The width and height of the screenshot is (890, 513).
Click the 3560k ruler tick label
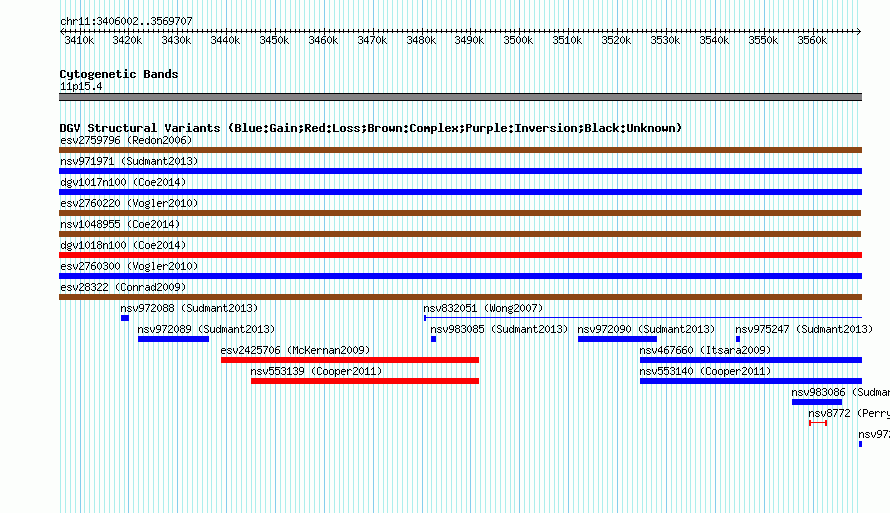click(x=812, y=40)
